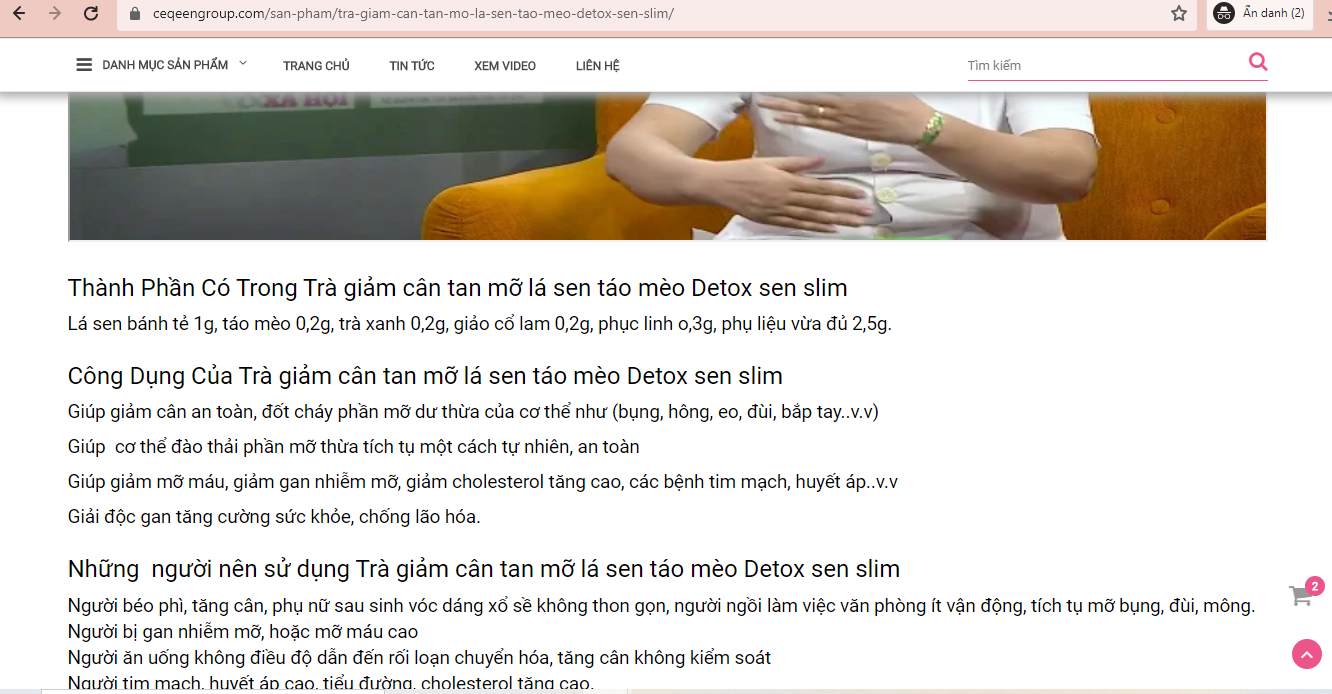The image size is (1332, 694).
Task: Click the Công Dụng Của heading text
Action: click(x=425, y=377)
